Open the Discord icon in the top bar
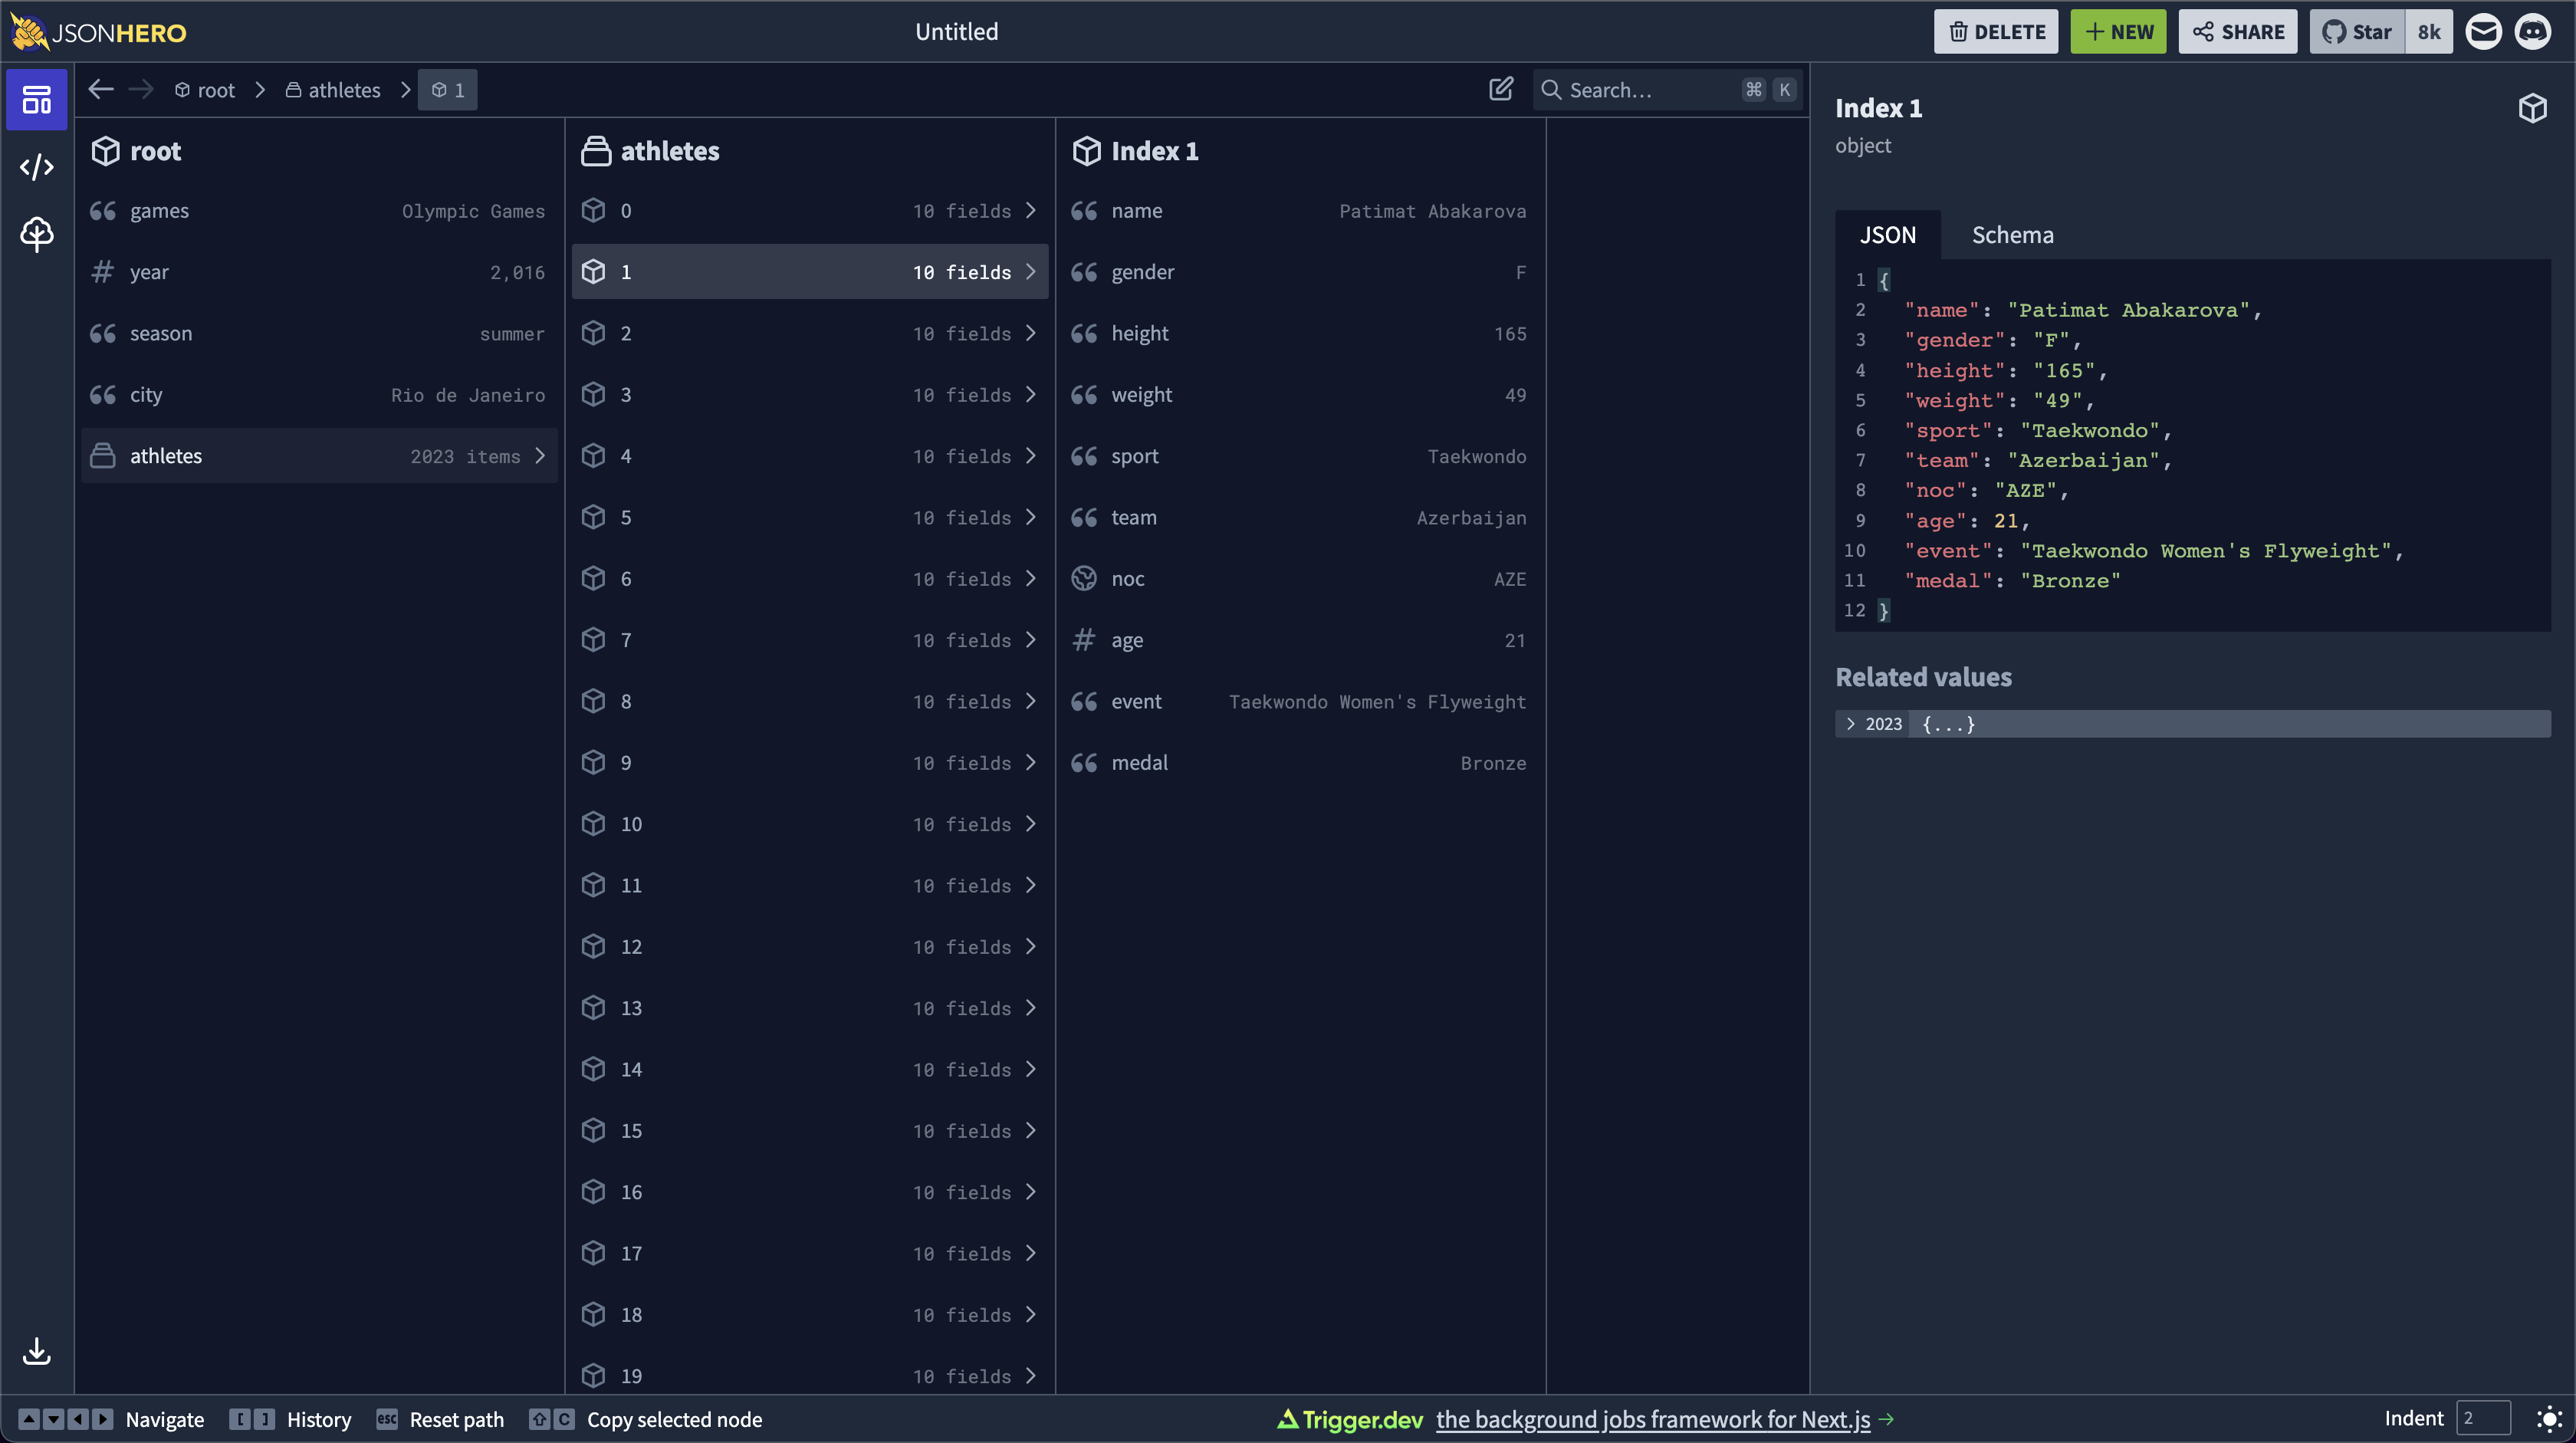Viewport: 2576px width, 1443px height. tap(2534, 31)
